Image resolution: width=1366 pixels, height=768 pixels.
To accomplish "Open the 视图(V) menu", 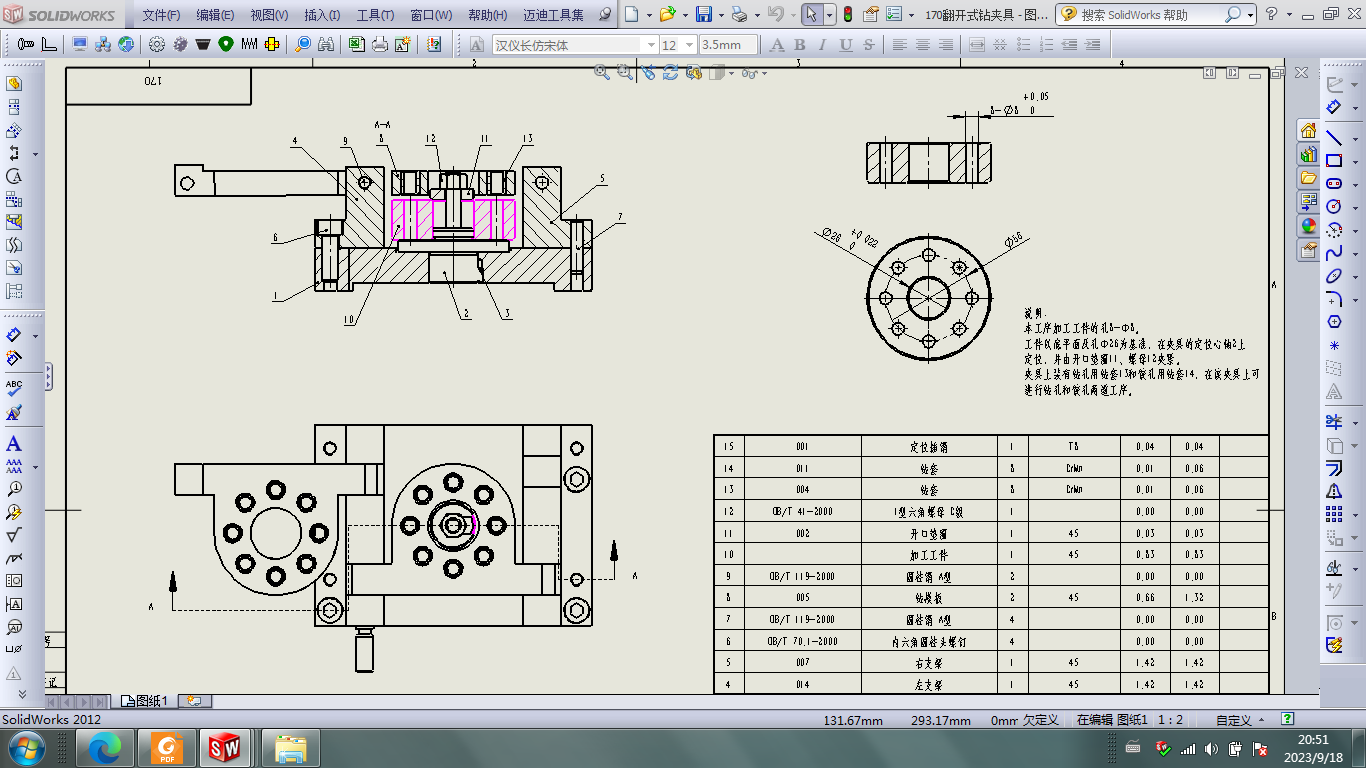I will [x=269, y=15].
